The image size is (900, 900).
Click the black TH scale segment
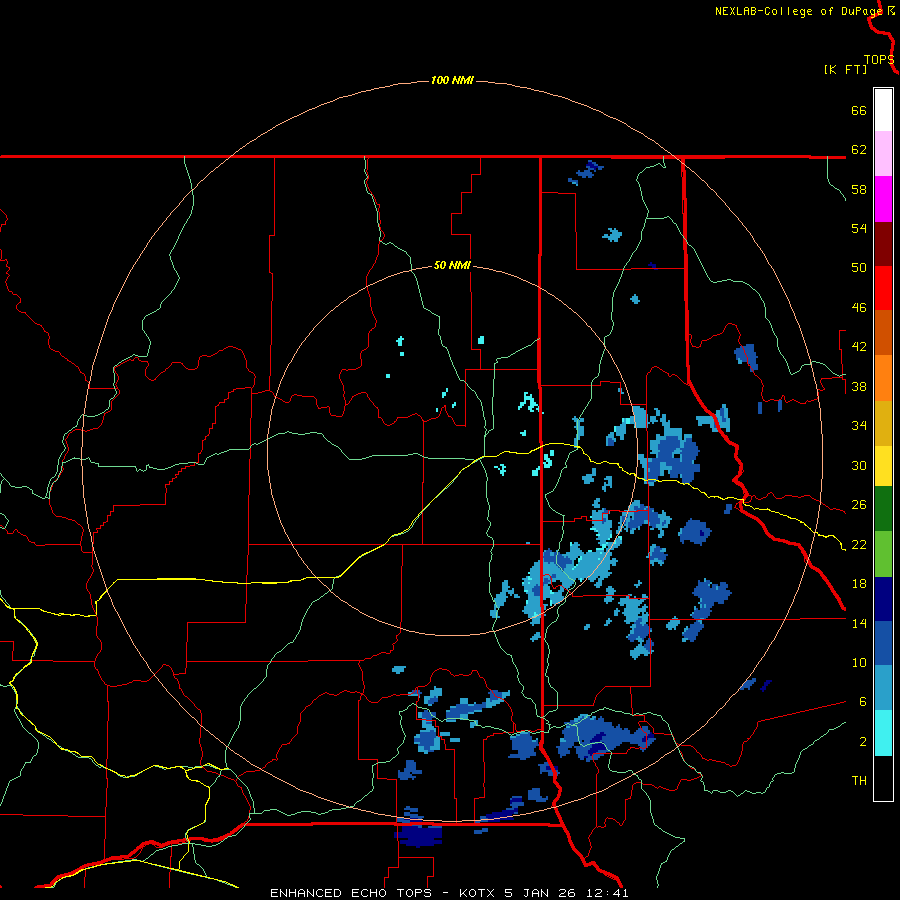[883, 778]
